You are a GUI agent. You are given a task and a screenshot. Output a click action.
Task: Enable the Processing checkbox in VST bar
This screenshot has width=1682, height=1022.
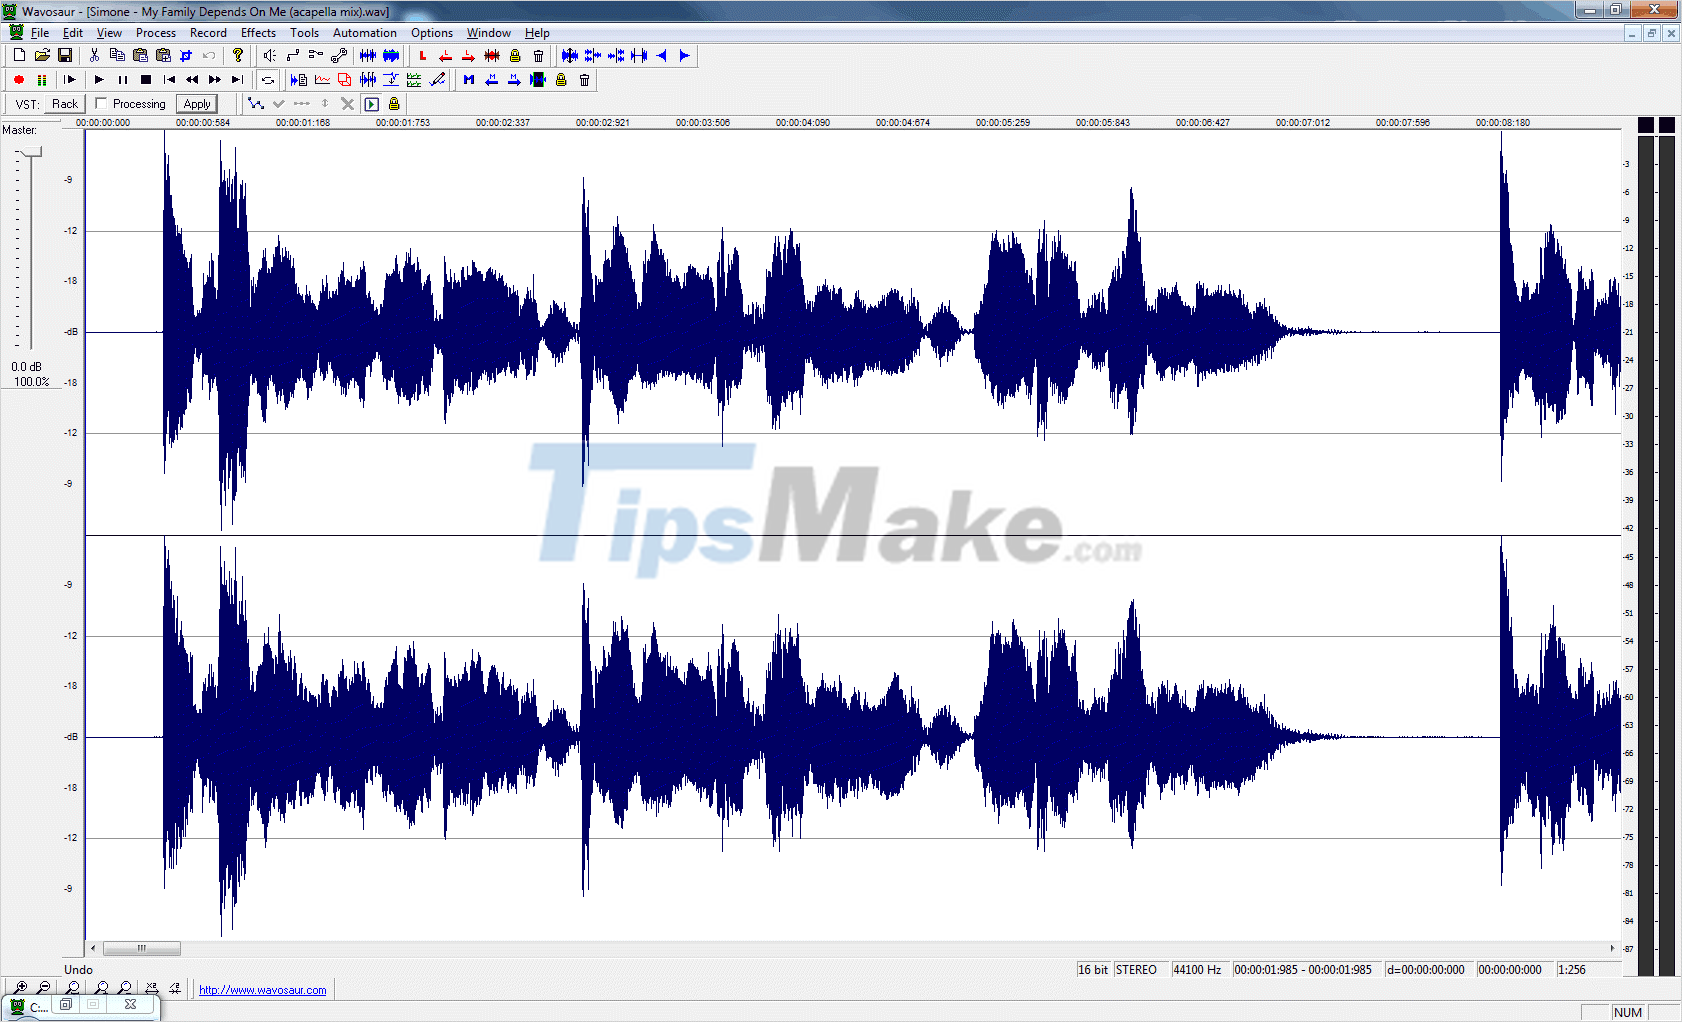tap(102, 103)
